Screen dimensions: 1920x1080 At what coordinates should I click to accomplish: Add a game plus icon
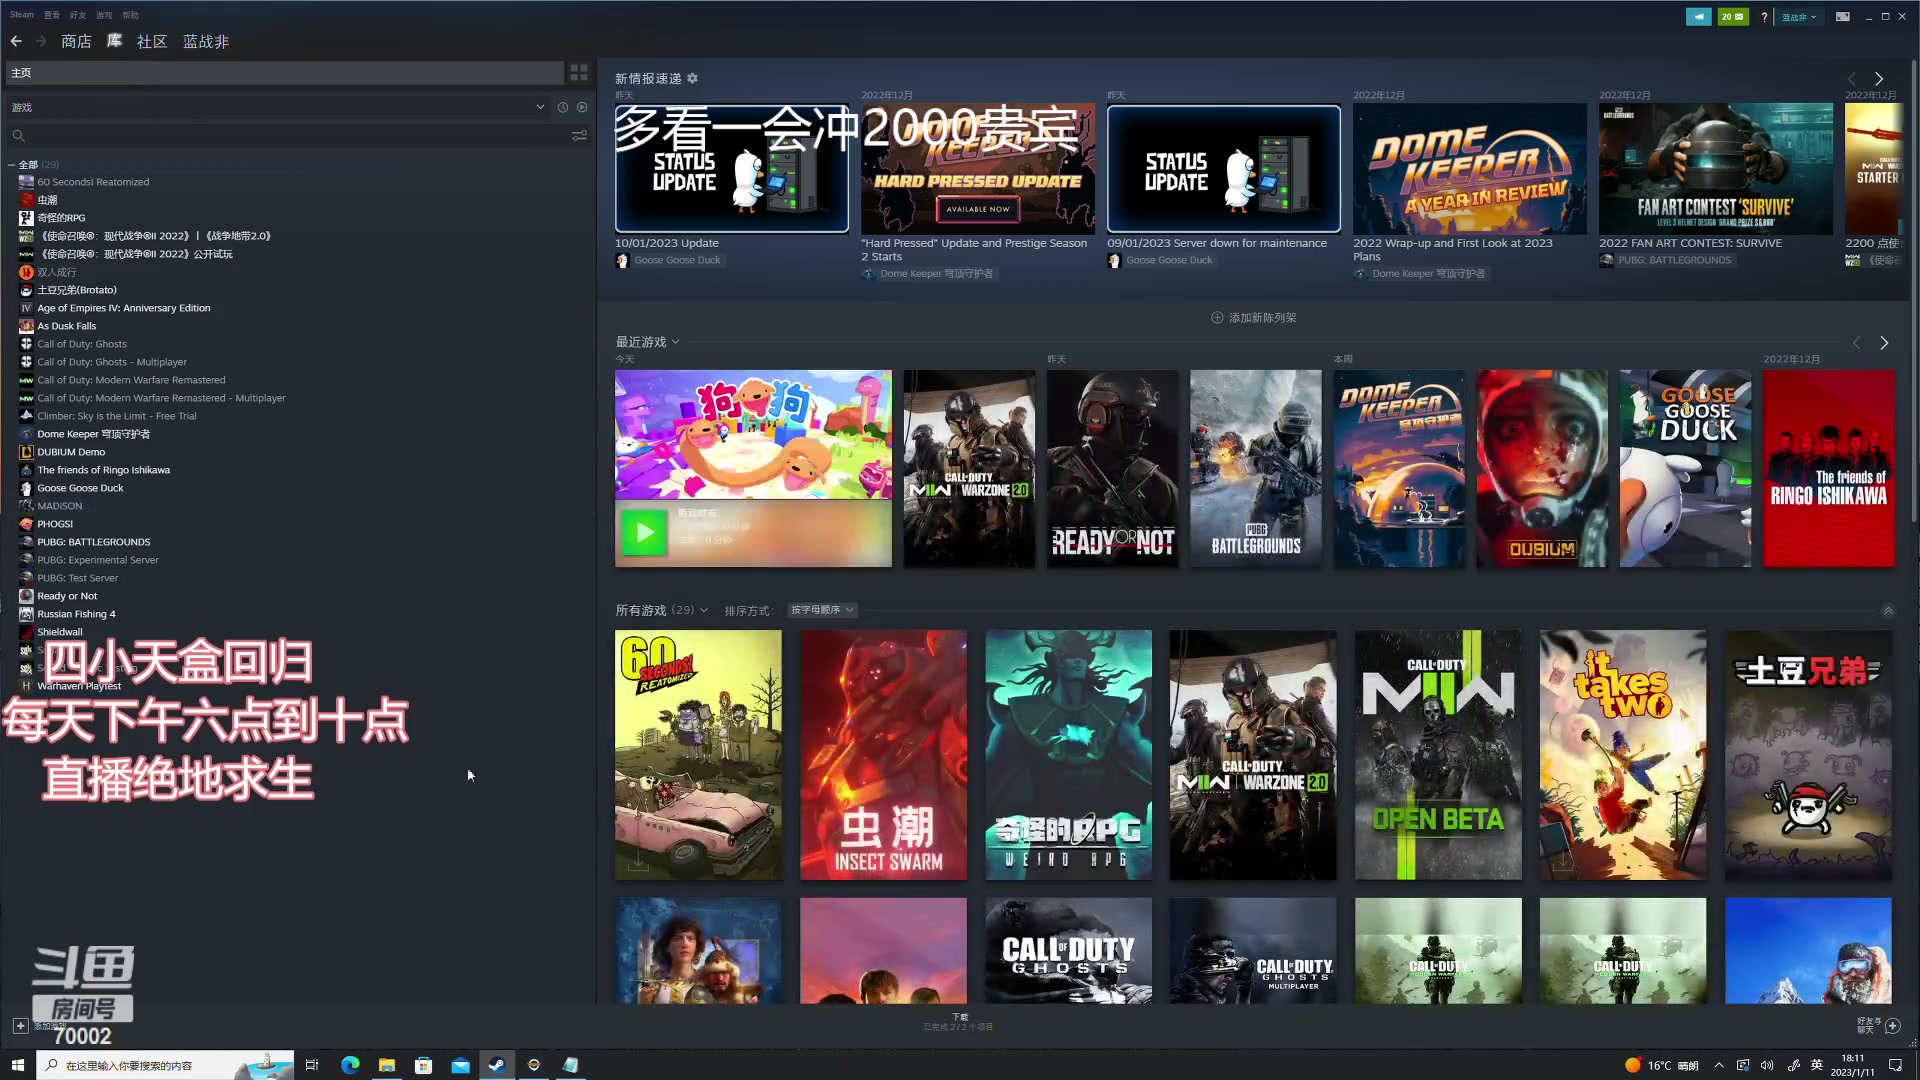point(20,1026)
